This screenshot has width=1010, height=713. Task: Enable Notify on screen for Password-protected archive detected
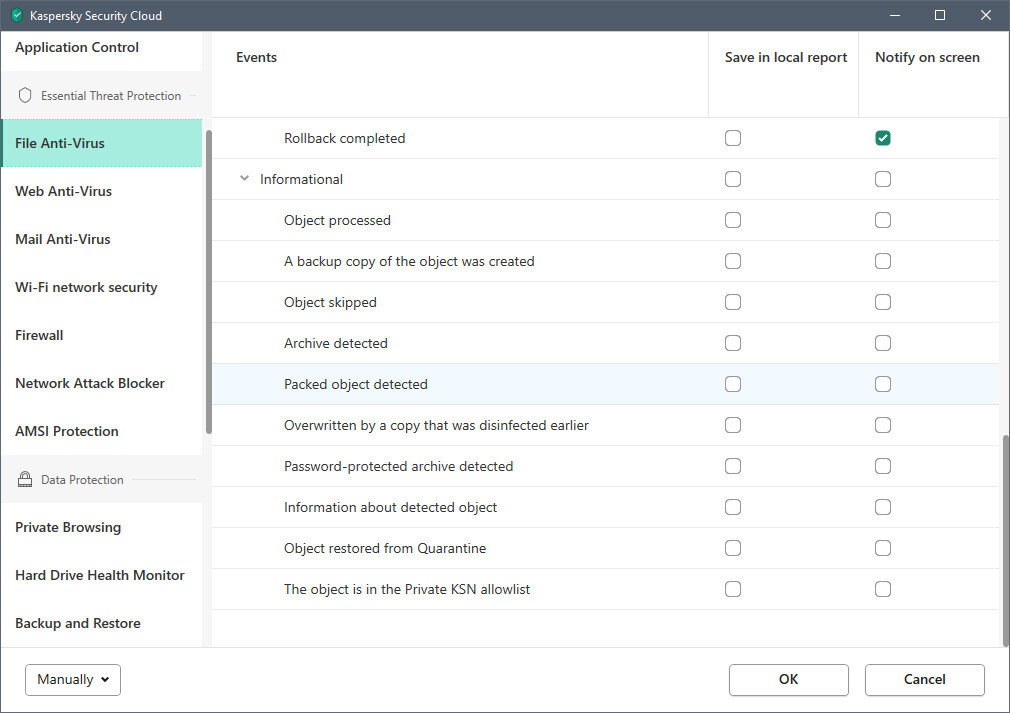883,466
